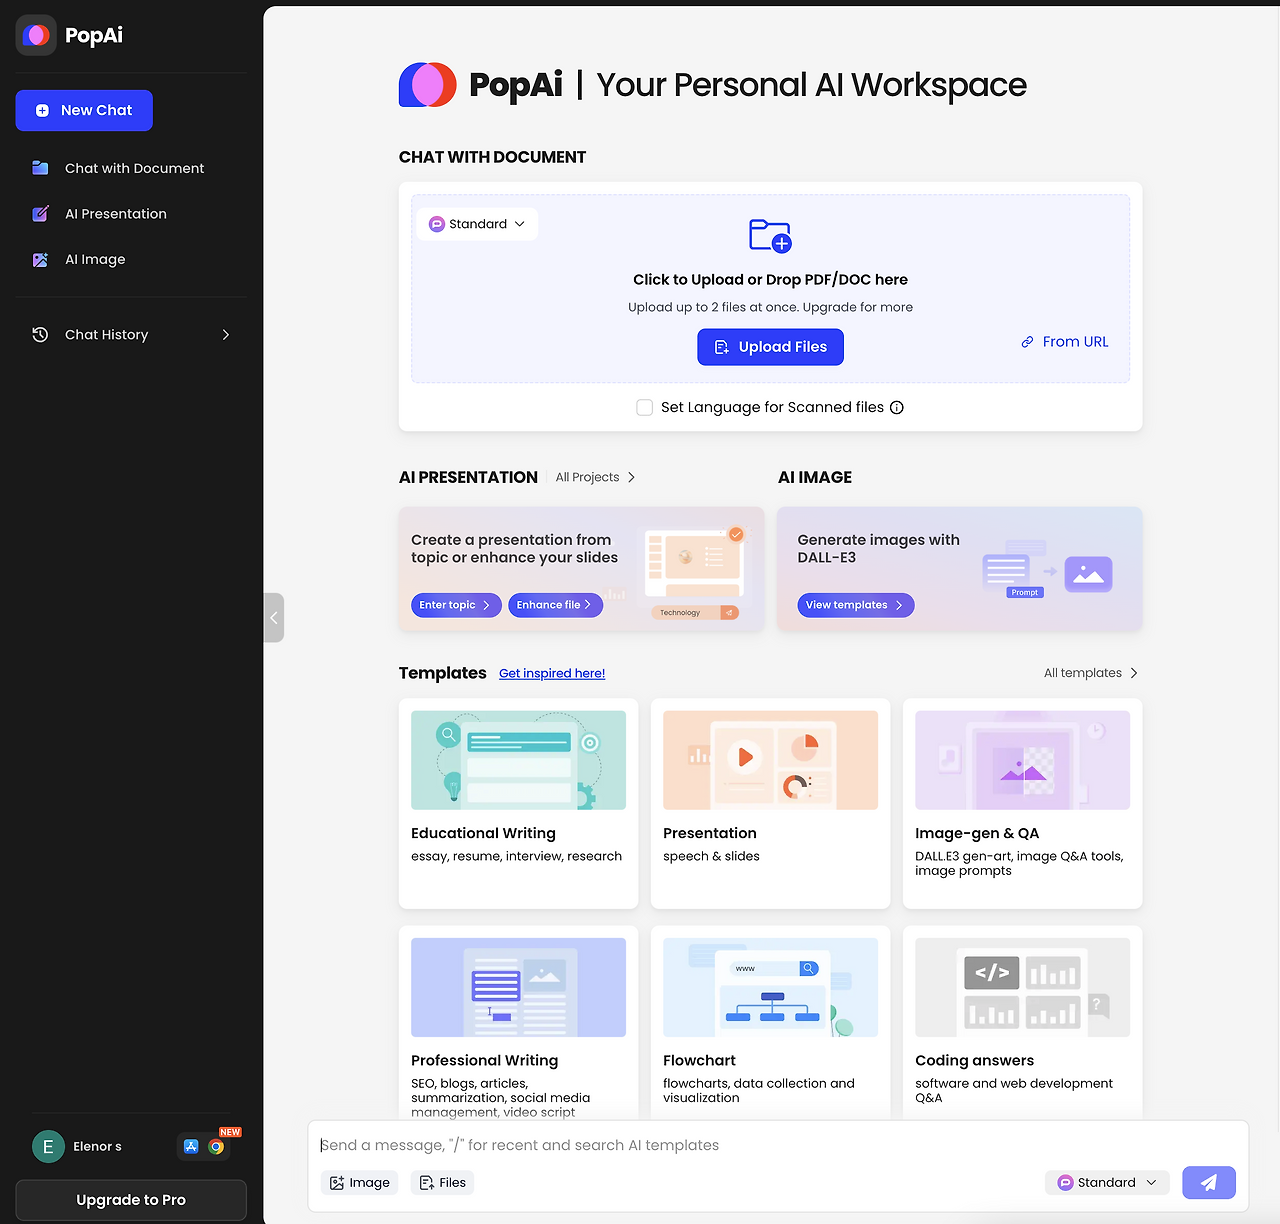The height and width of the screenshot is (1224, 1280).
Task: Click the Chat with Document folder icon
Action: click(40, 168)
